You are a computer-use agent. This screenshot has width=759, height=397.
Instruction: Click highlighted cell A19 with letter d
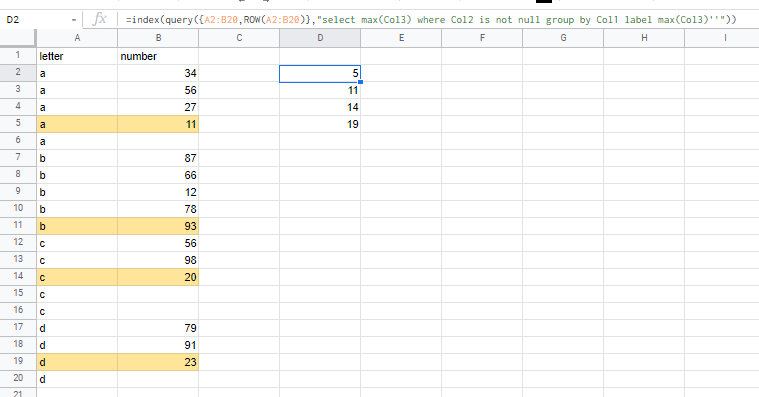coord(77,362)
